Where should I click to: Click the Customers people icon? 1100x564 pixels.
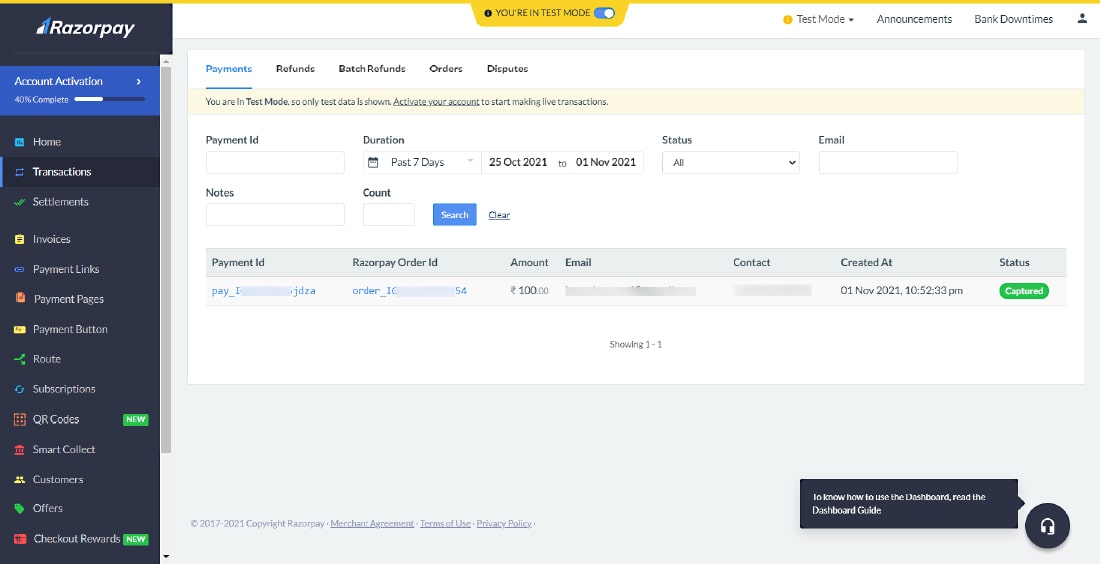20,480
